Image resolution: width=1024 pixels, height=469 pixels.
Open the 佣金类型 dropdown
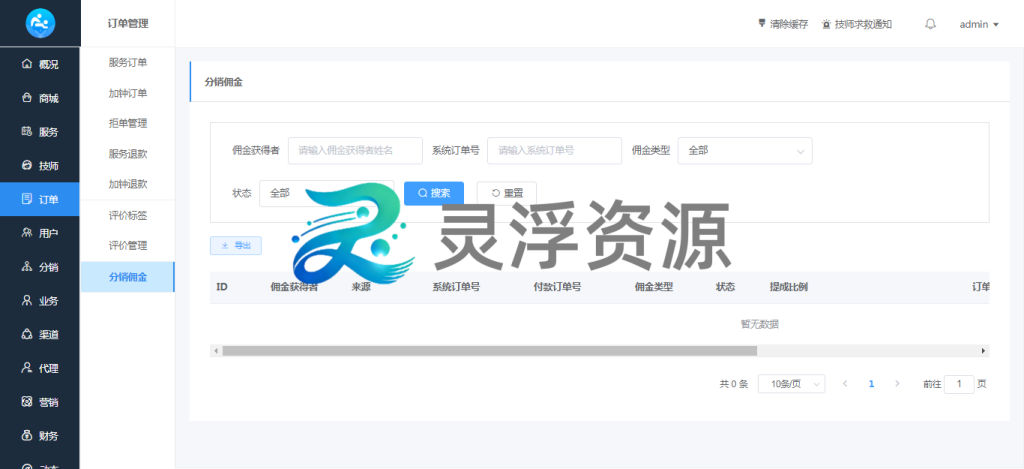[x=745, y=150]
